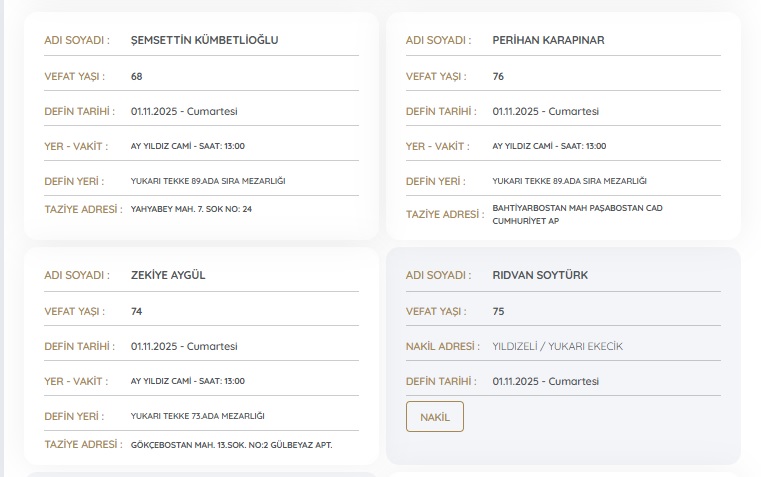Select the burial date in Şemsettin Kümbetlioğlu's card
The width and height of the screenshot is (761, 477).
pos(183,111)
